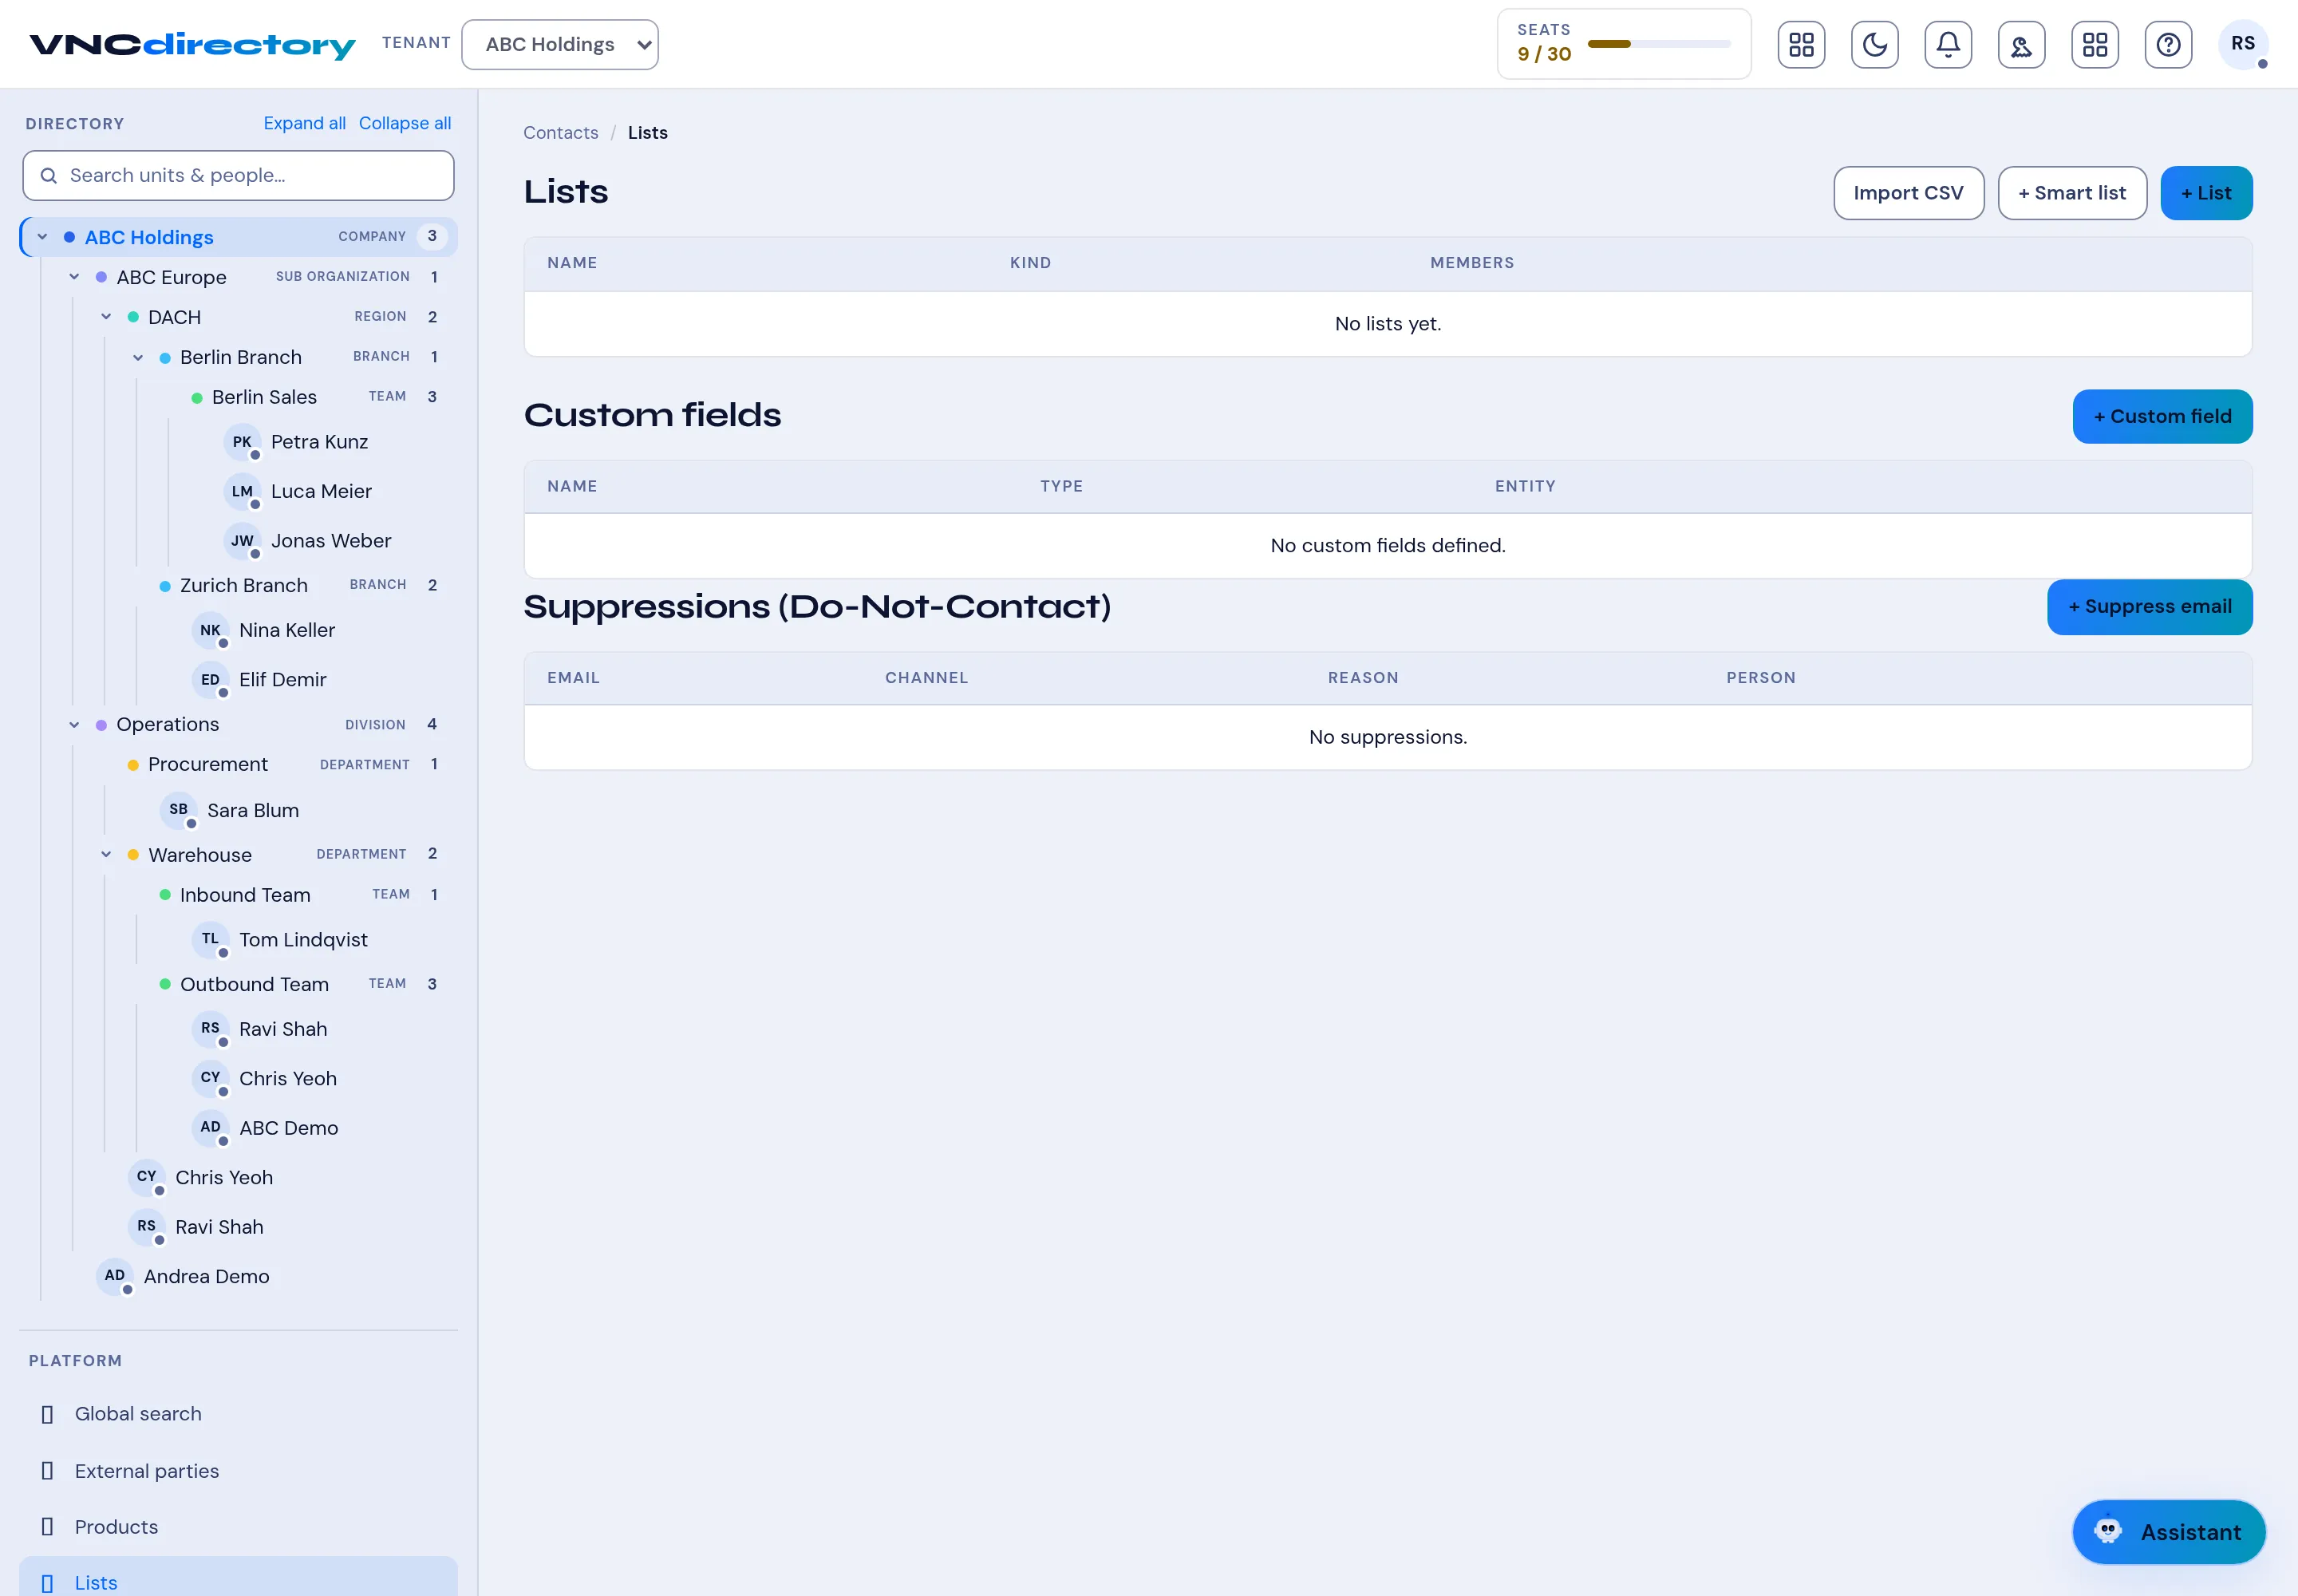The image size is (2298, 1596).
Task: Open the Assistant chat button
Action: click(2168, 1531)
